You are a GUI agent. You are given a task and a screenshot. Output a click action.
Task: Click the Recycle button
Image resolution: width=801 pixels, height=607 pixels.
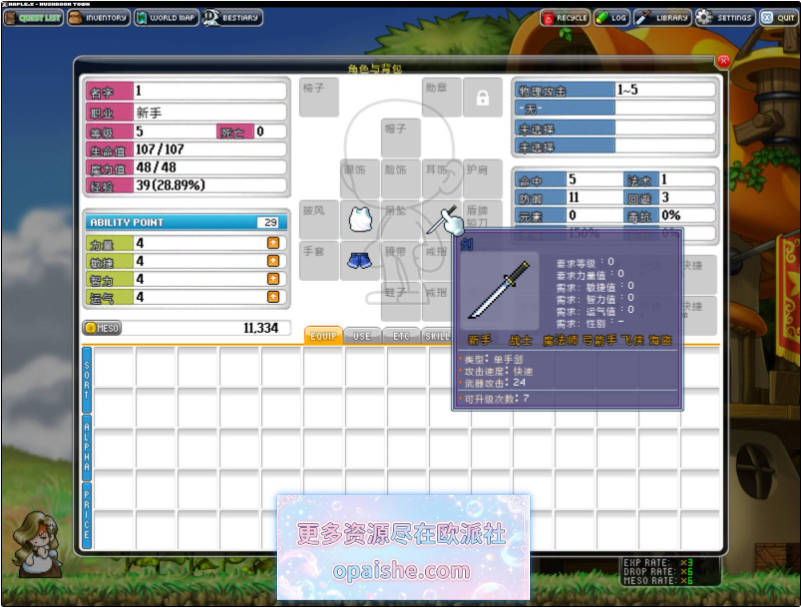(x=566, y=18)
